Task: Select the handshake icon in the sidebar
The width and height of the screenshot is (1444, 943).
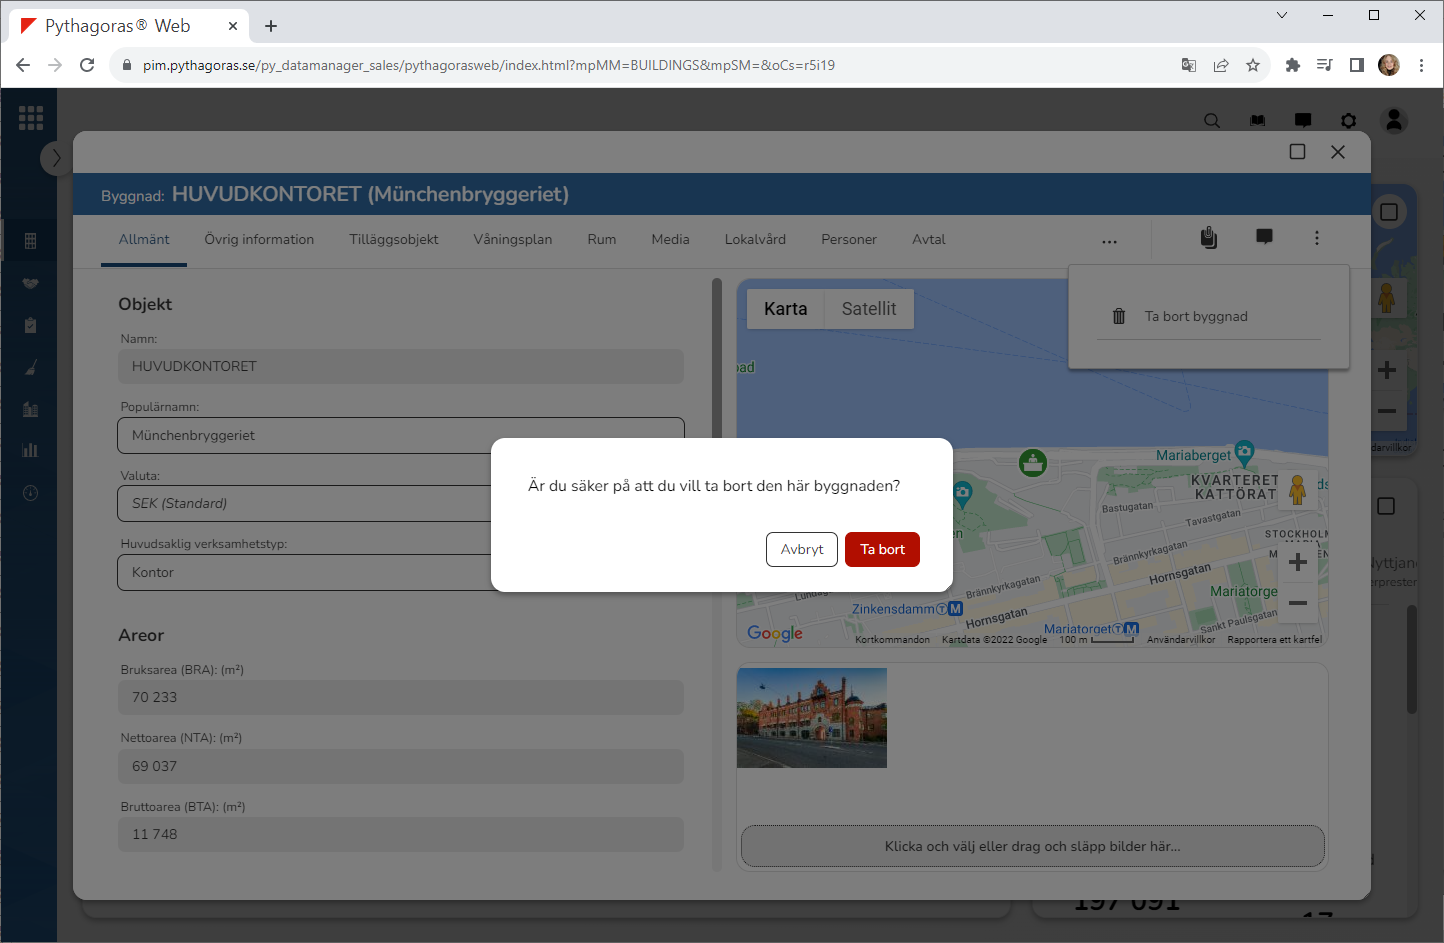Action: click(31, 283)
